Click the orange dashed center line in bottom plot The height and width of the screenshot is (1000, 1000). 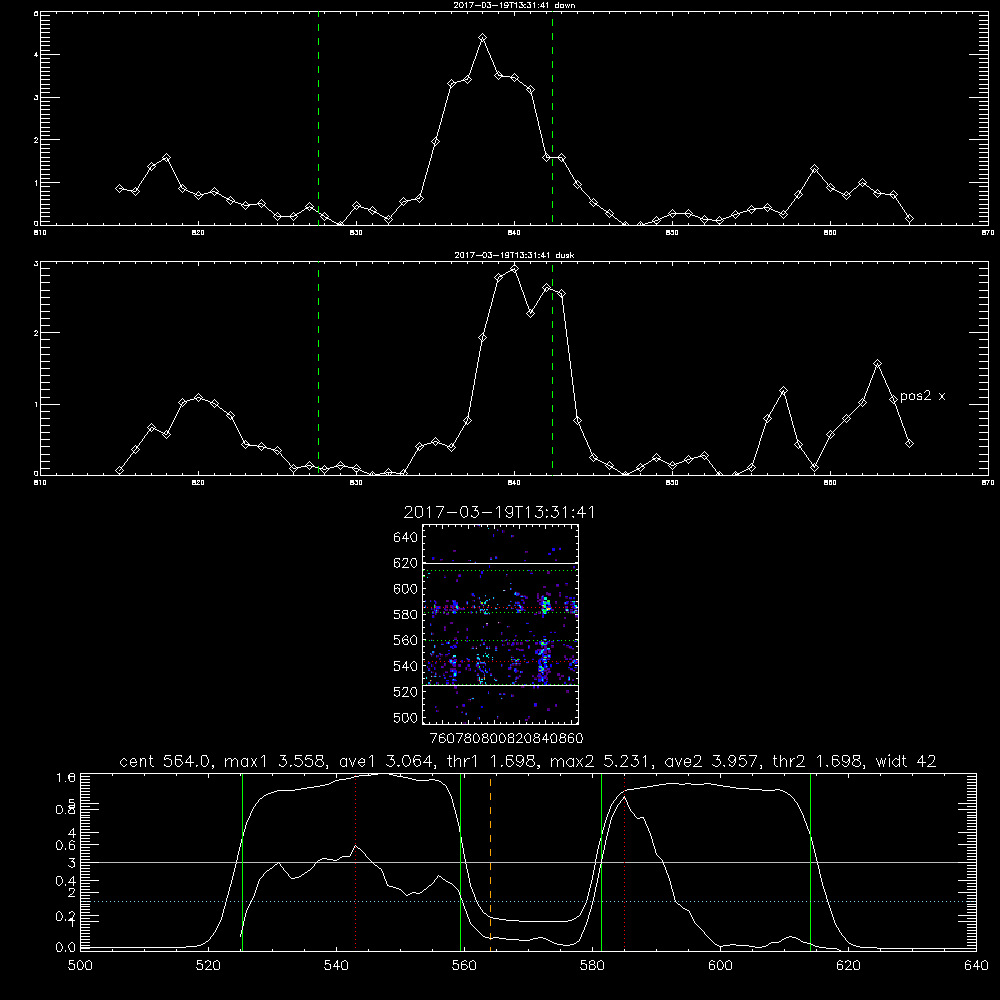(x=490, y=861)
